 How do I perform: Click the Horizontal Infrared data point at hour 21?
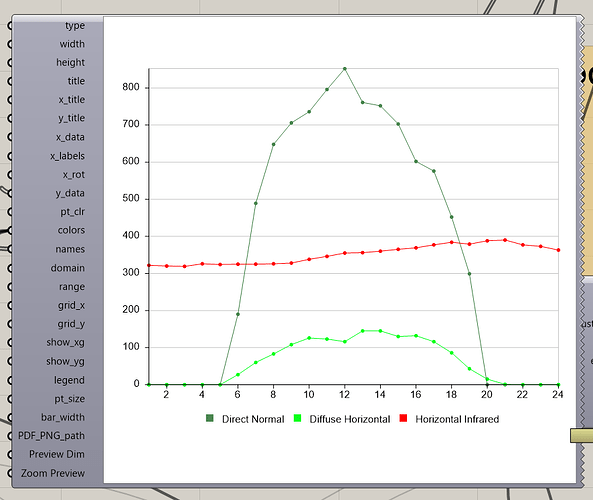click(x=505, y=240)
